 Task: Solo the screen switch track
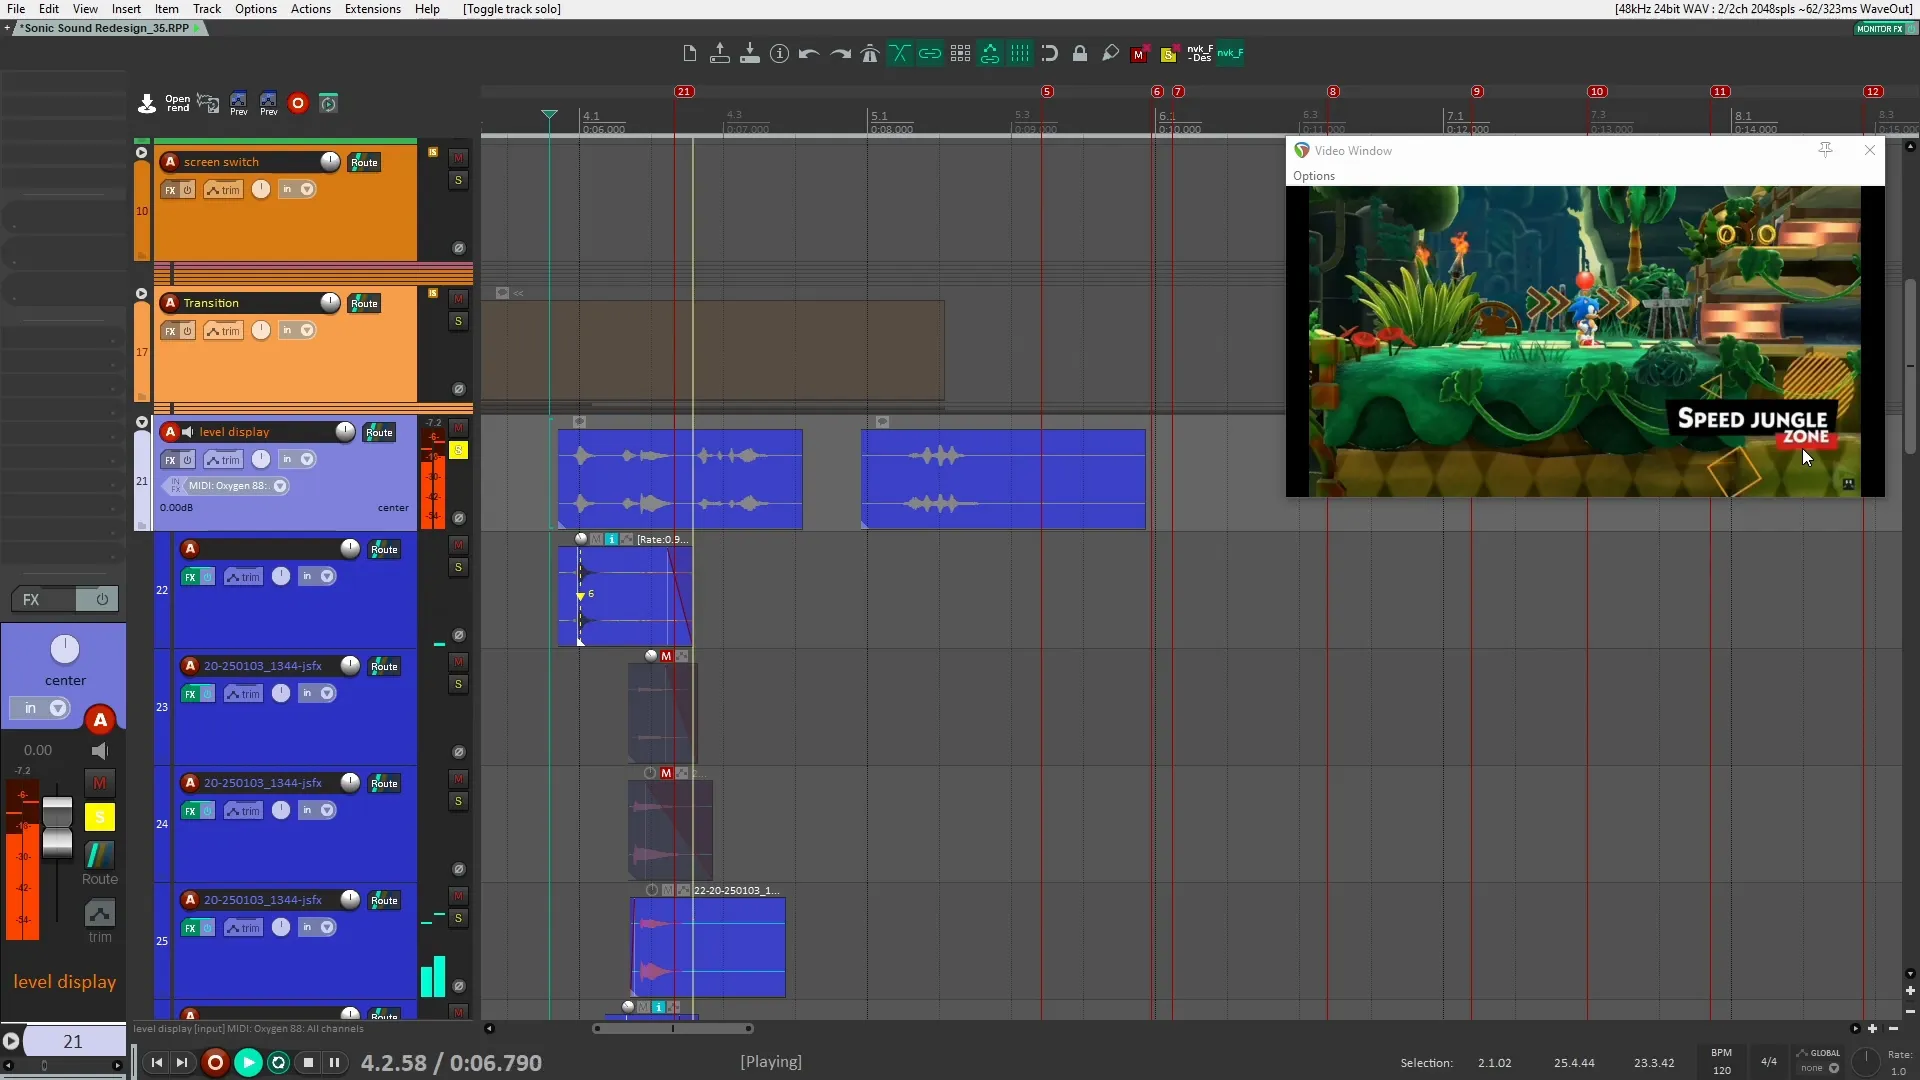click(x=458, y=181)
